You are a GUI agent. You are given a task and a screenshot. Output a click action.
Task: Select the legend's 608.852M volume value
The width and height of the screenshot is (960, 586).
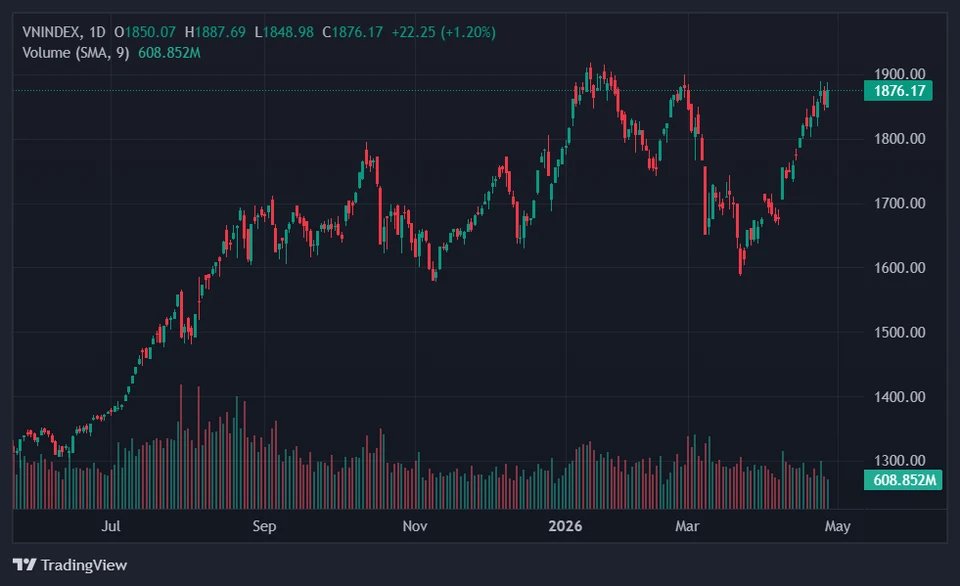click(x=169, y=52)
